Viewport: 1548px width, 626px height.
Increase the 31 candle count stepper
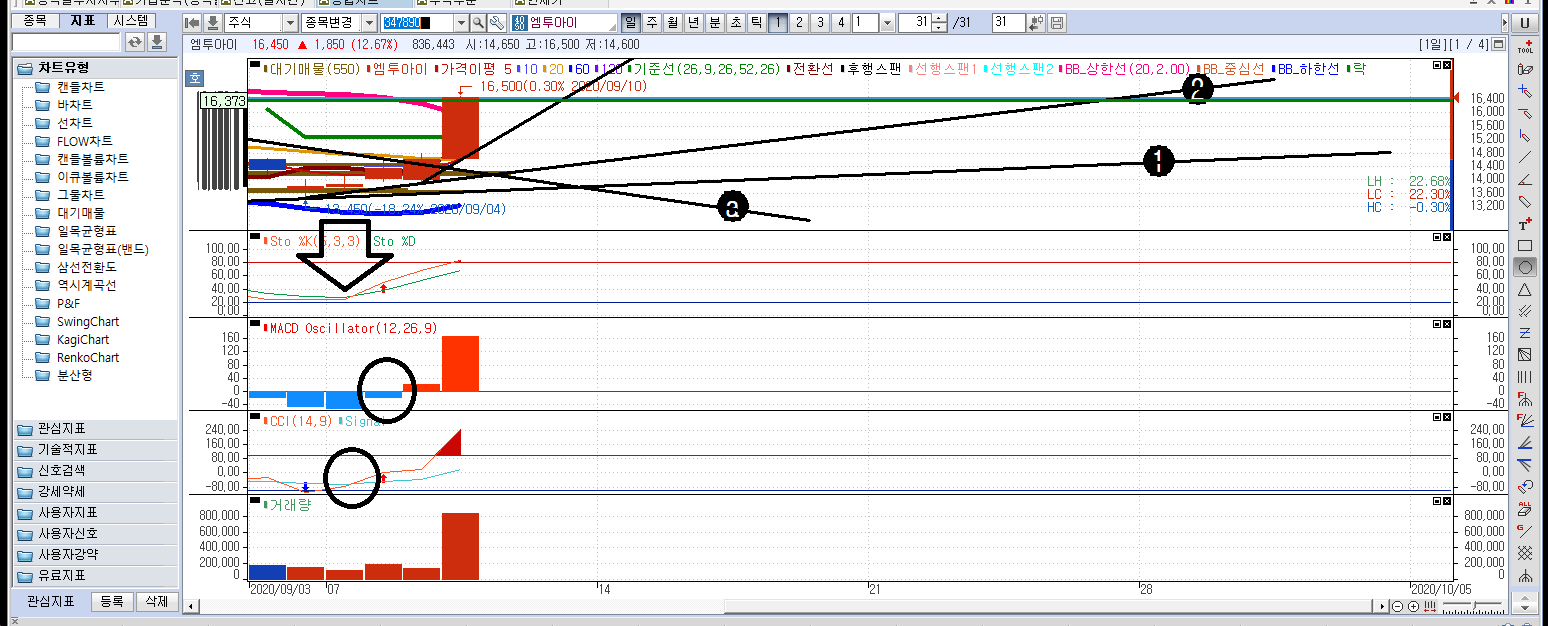tap(940, 18)
